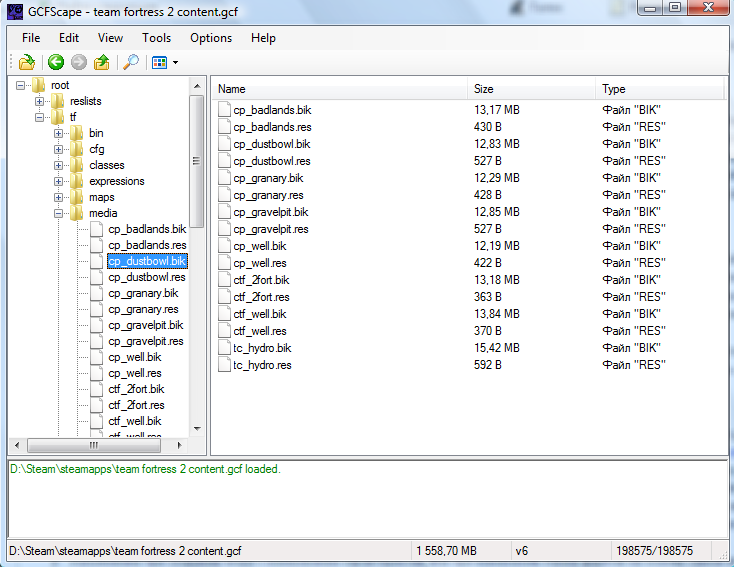734x567 pixels.
Task: Collapse the media folder node
Action: 59,213
